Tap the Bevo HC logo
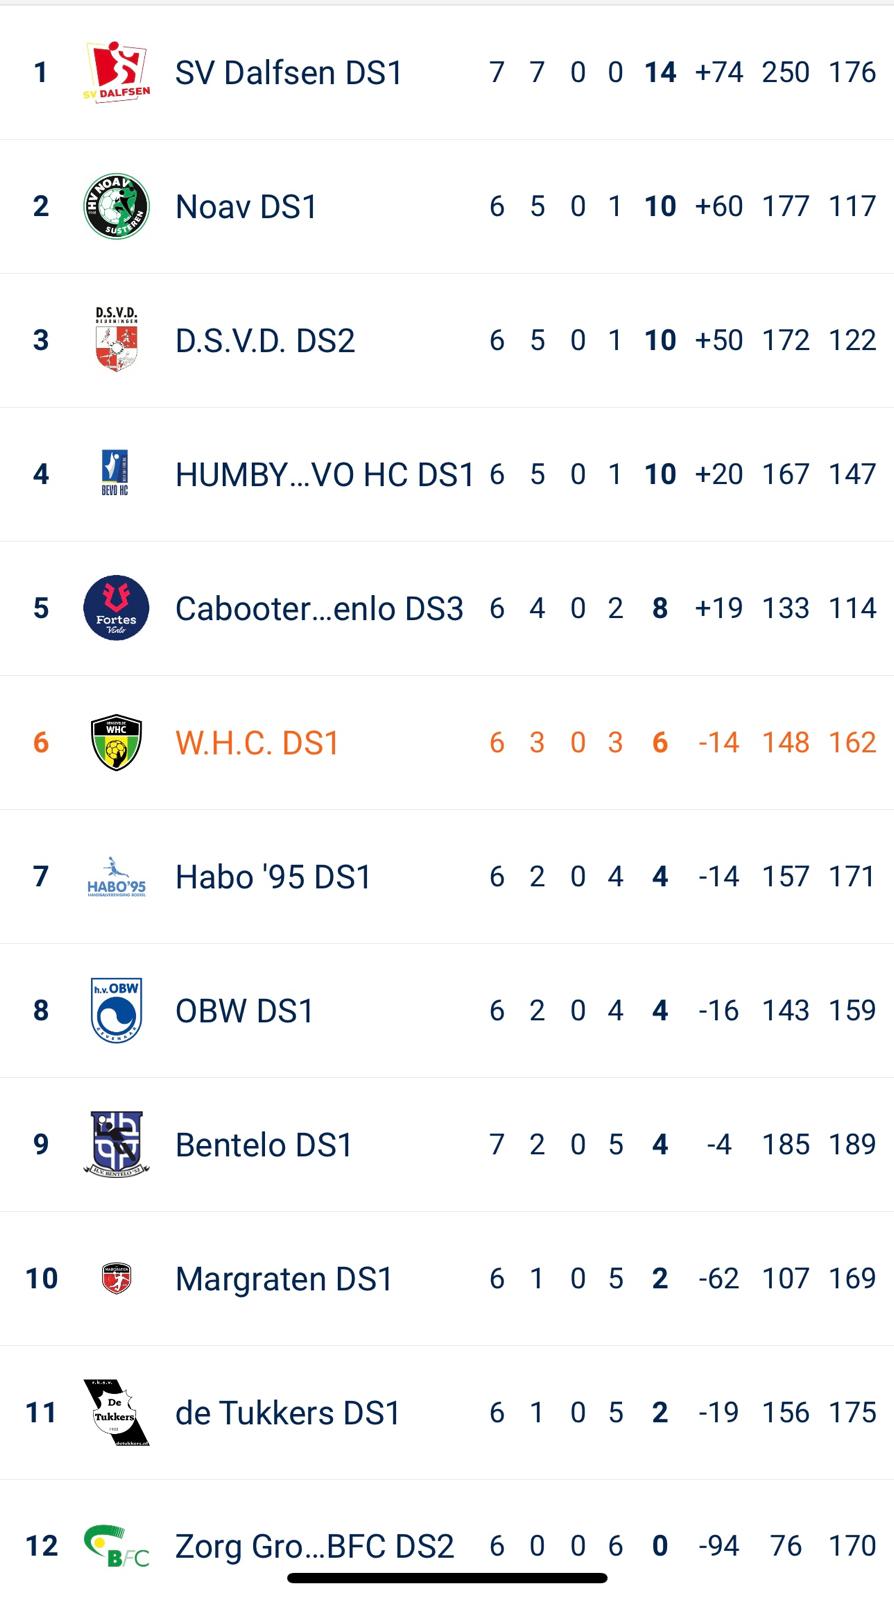Screen dimensions: 894x1600 [x=115, y=474]
